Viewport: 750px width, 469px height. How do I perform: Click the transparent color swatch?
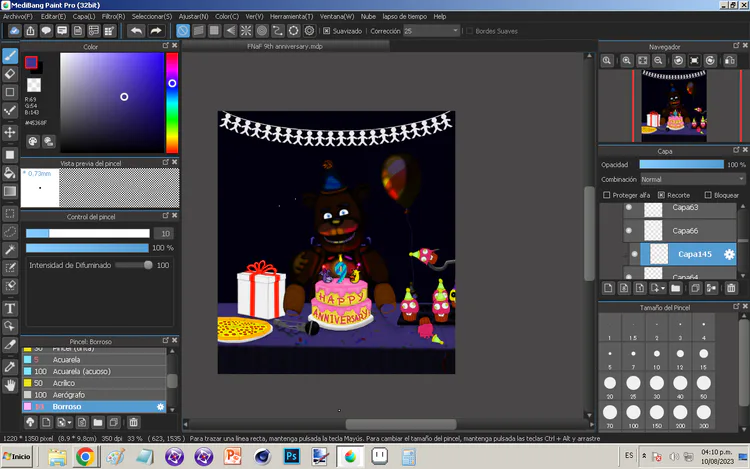34,85
